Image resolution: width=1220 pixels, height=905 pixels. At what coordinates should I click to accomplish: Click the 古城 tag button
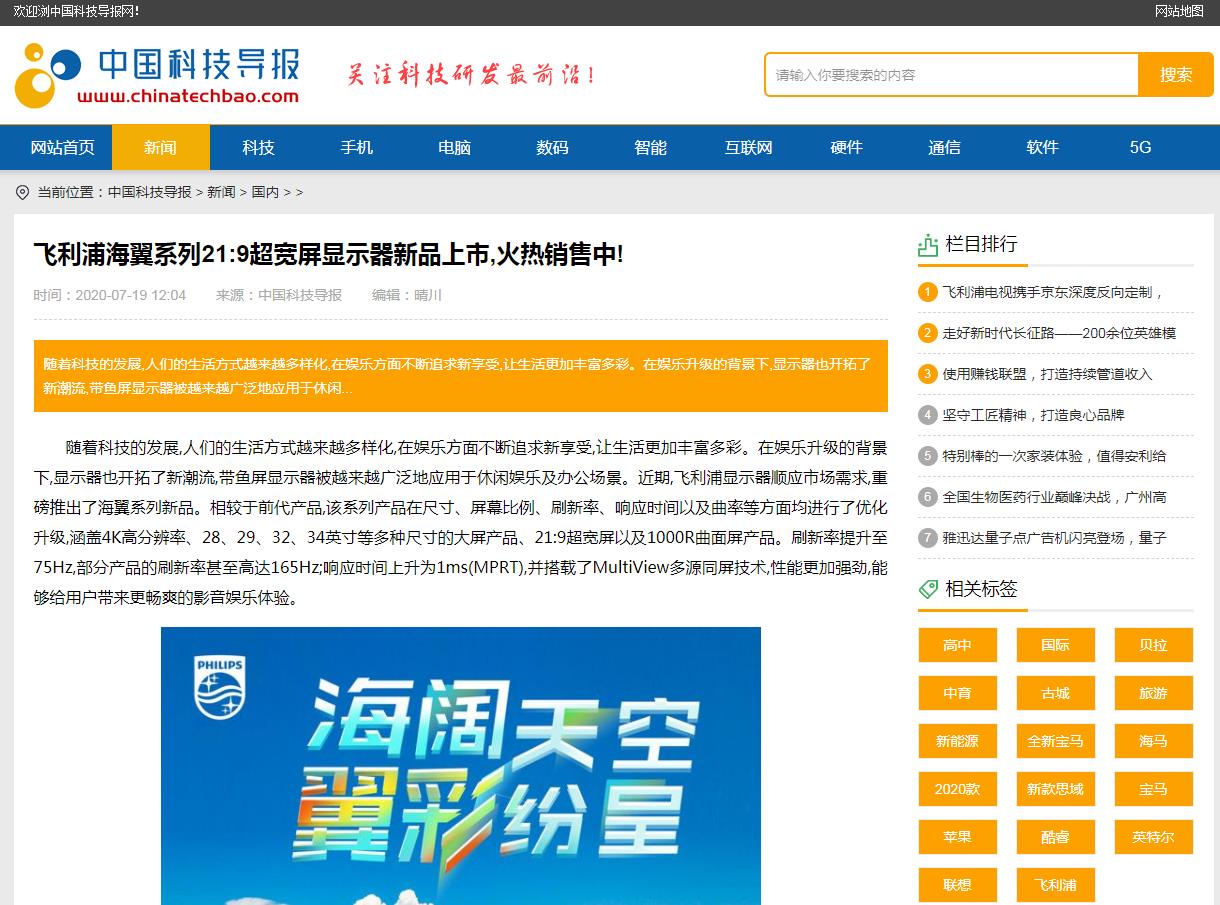1056,693
